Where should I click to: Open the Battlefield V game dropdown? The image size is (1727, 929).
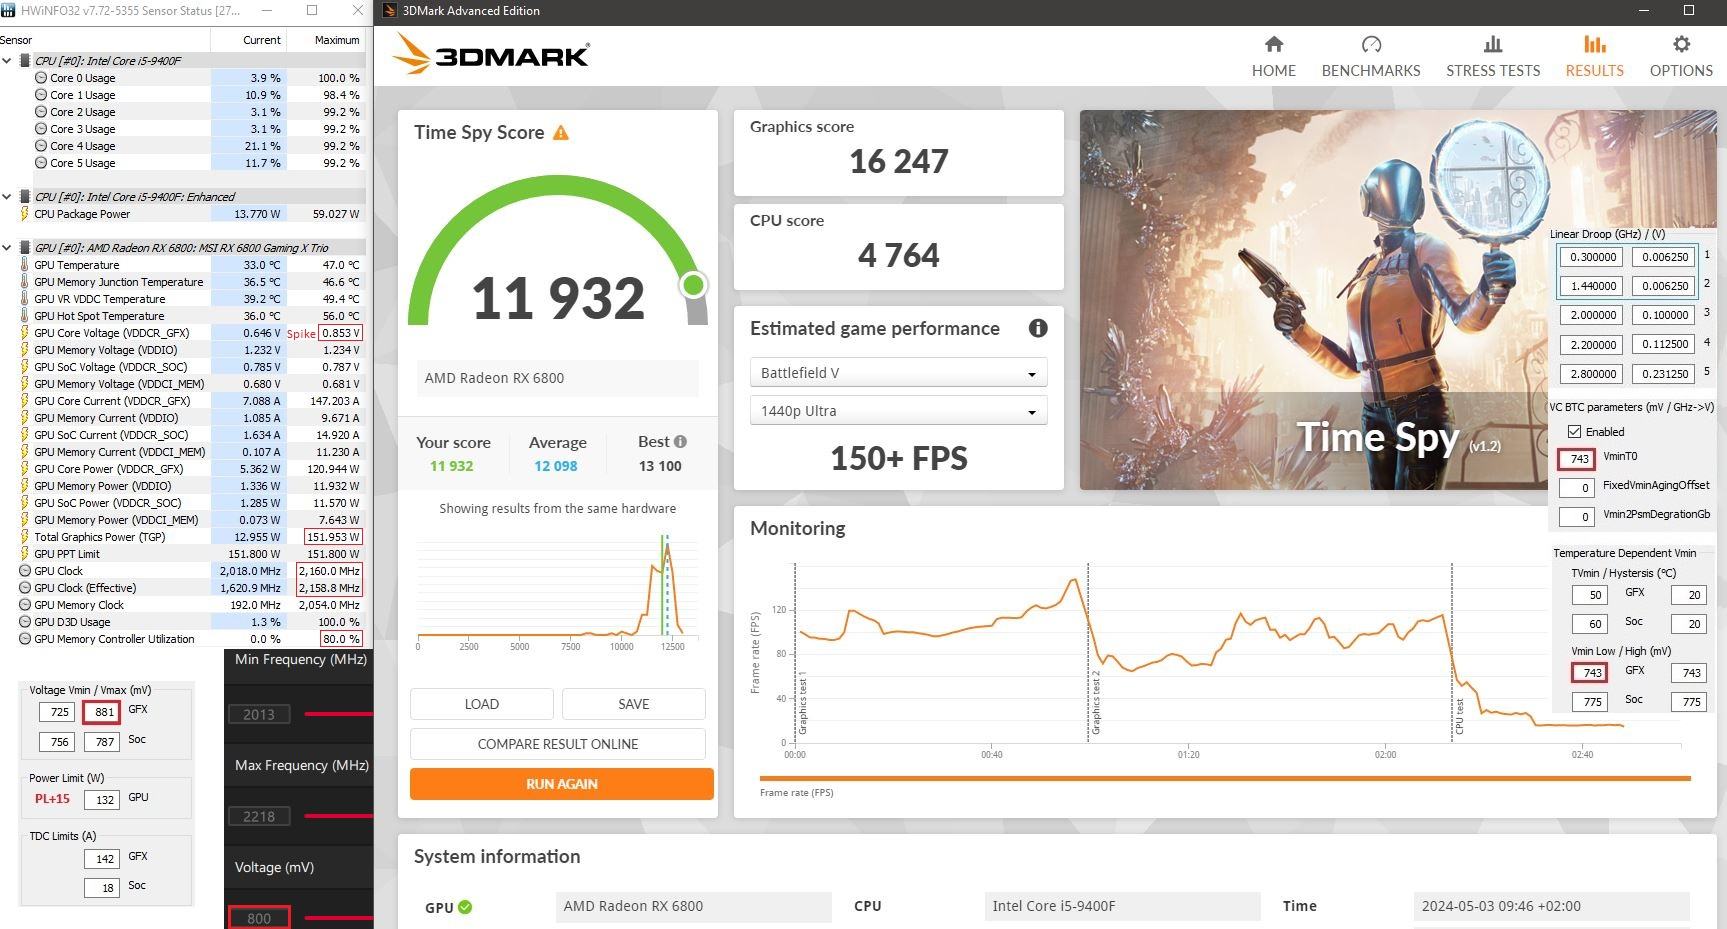(x=898, y=373)
